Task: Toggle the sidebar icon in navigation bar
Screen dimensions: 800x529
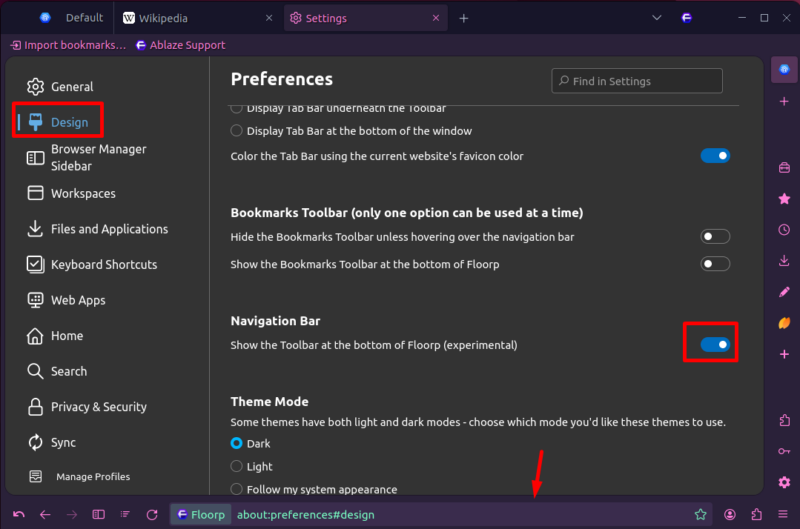Action: click(98, 515)
